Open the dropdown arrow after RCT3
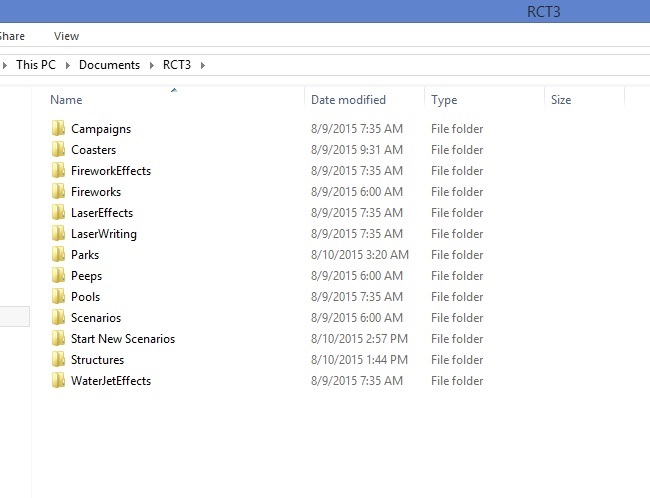 point(202,65)
